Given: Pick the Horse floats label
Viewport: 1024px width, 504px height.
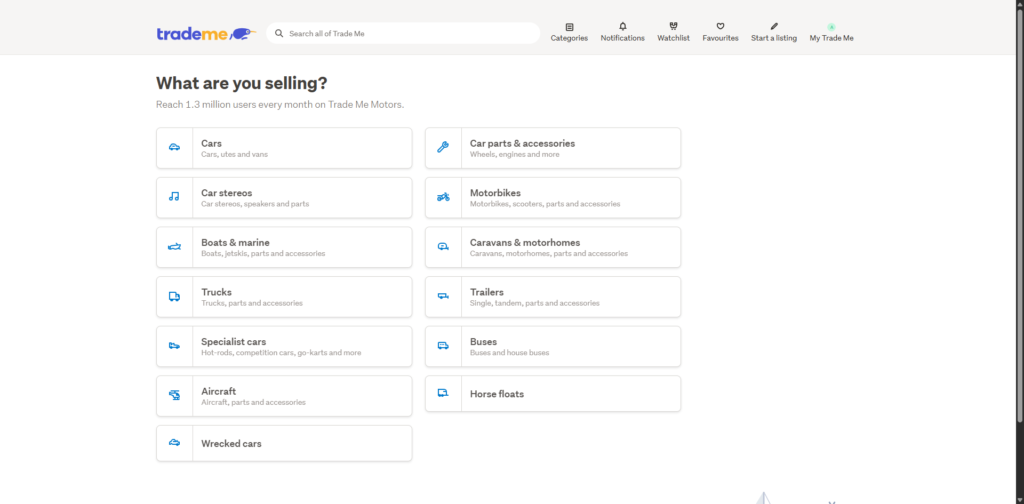Looking at the screenshot, I should pos(497,394).
